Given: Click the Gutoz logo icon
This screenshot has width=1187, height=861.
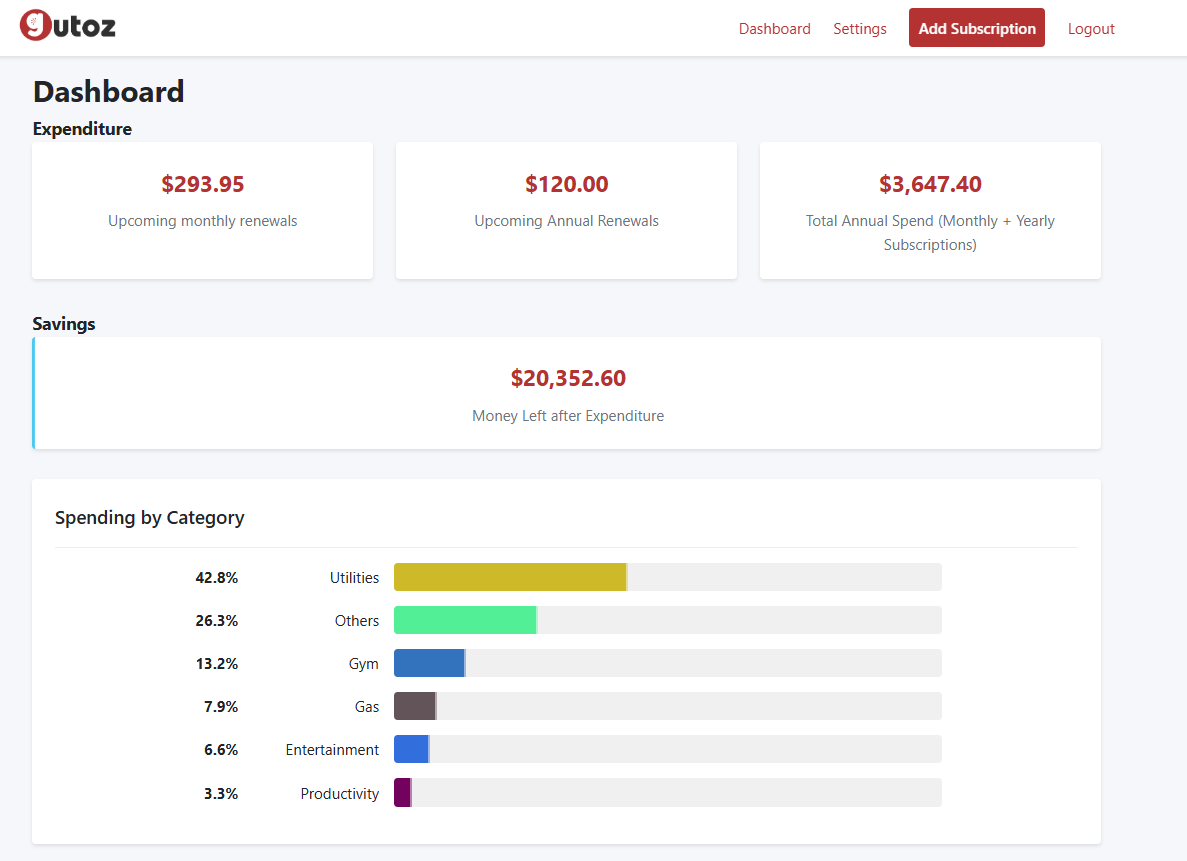Looking at the screenshot, I should [36, 25].
